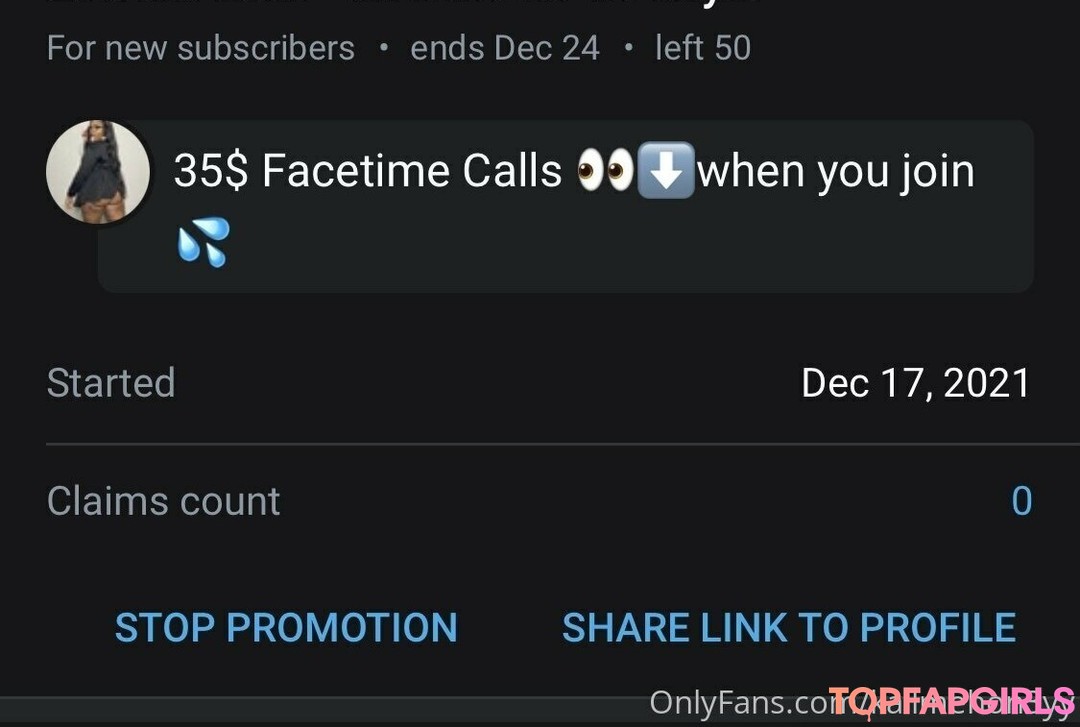The image size is (1080, 727).
Task: Tap the divider line below Started row
Action: [563, 444]
